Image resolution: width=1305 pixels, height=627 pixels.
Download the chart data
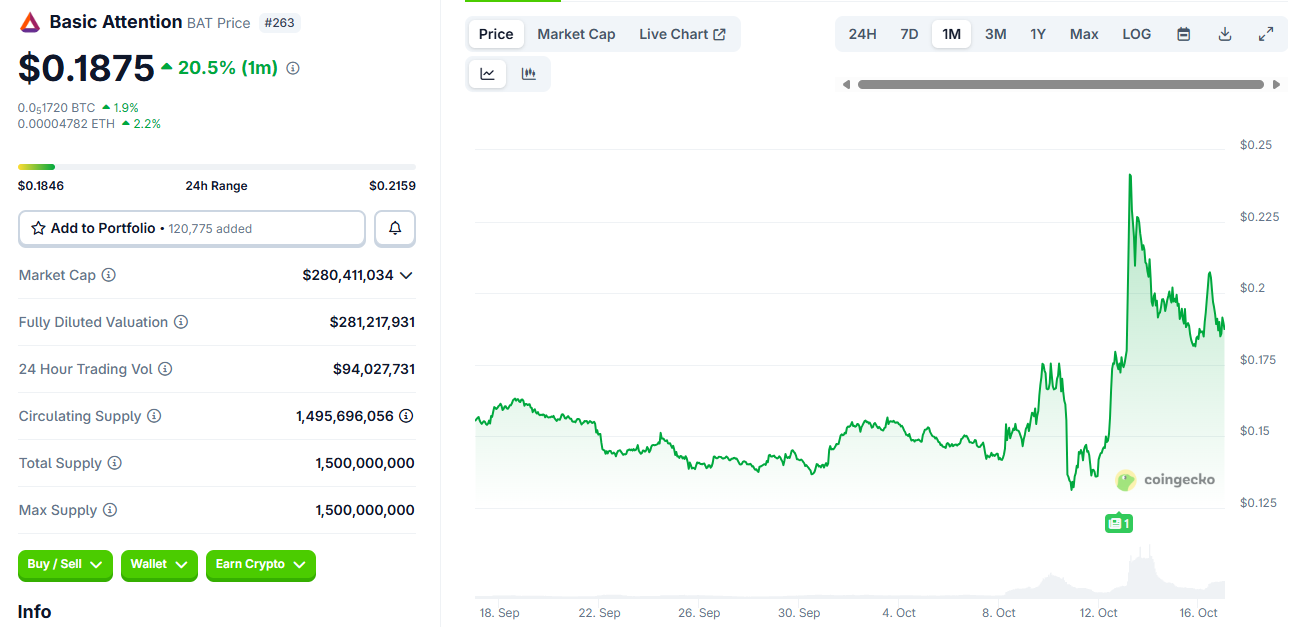(x=1224, y=34)
